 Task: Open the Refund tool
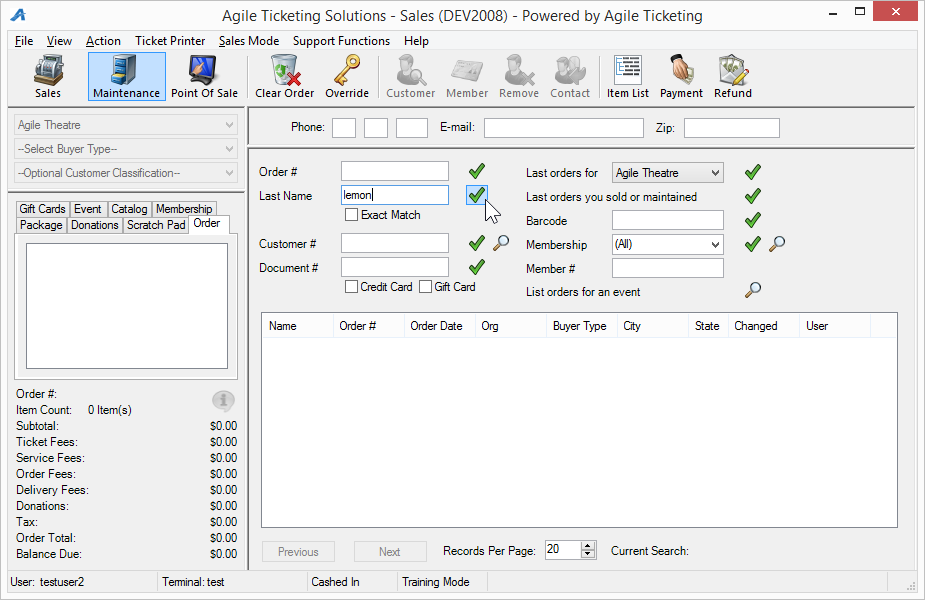coord(733,77)
